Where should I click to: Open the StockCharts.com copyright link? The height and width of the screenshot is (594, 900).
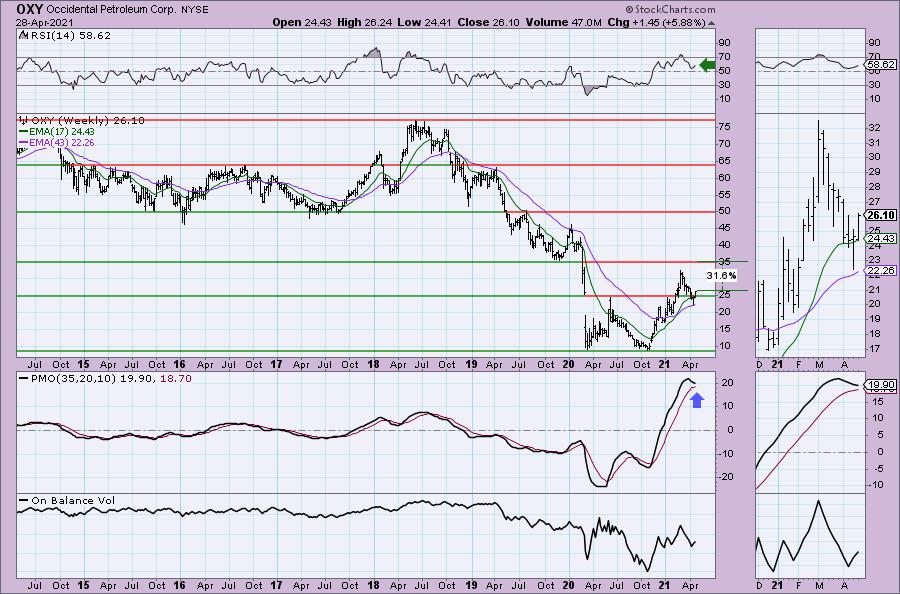click(x=670, y=9)
